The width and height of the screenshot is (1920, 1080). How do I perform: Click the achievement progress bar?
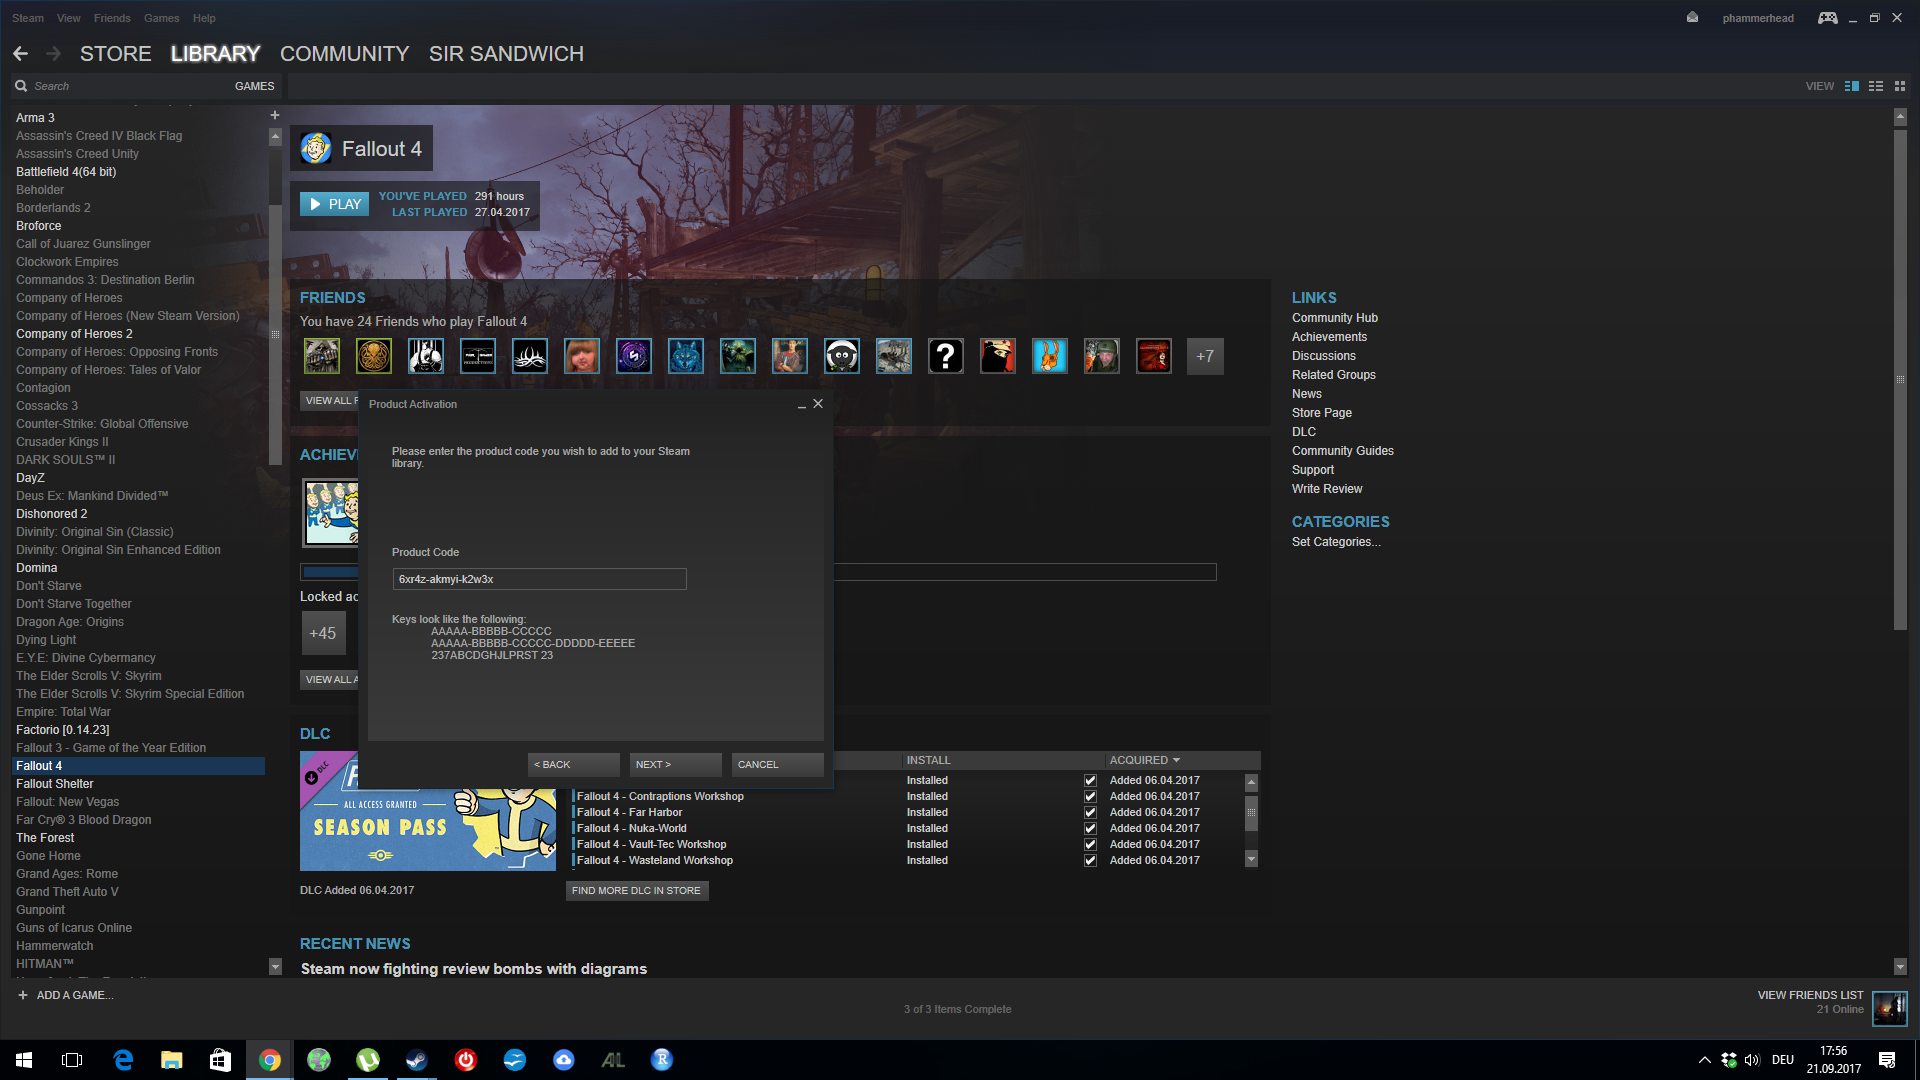pyautogui.click(x=758, y=572)
